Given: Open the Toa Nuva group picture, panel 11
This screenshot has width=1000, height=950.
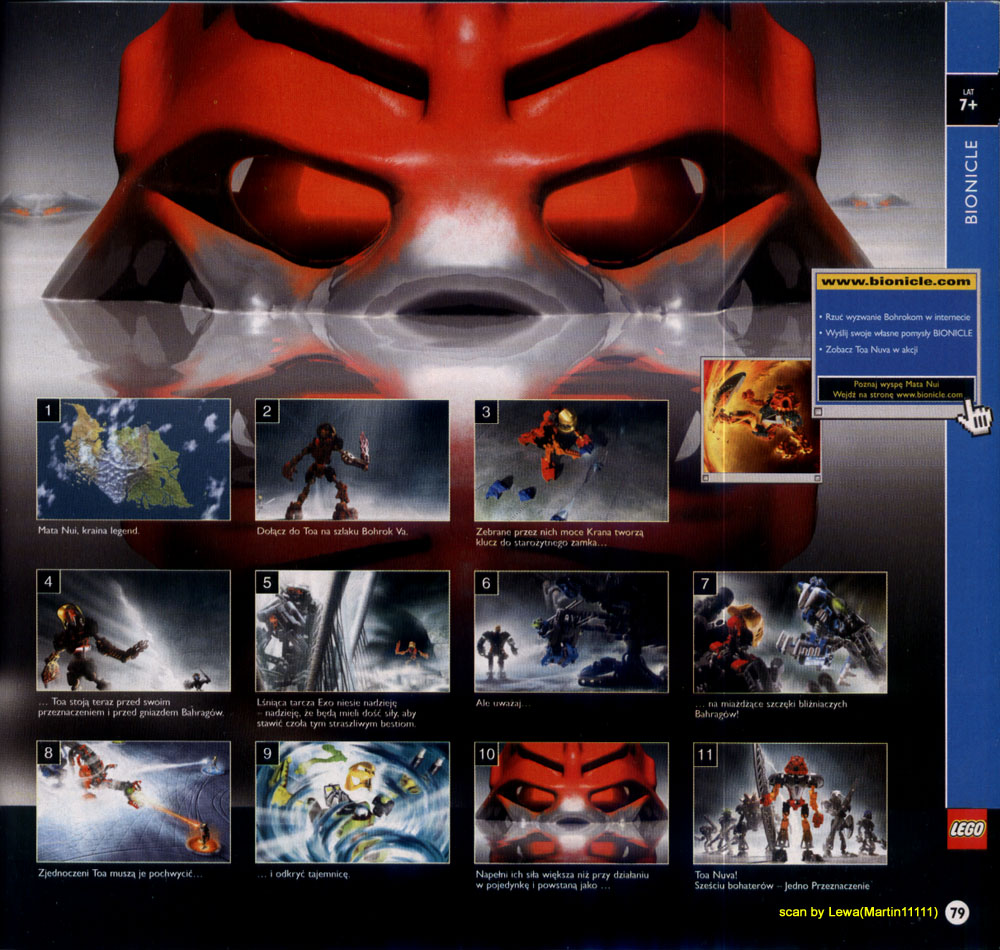Looking at the screenshot, I should coord(790,803).
